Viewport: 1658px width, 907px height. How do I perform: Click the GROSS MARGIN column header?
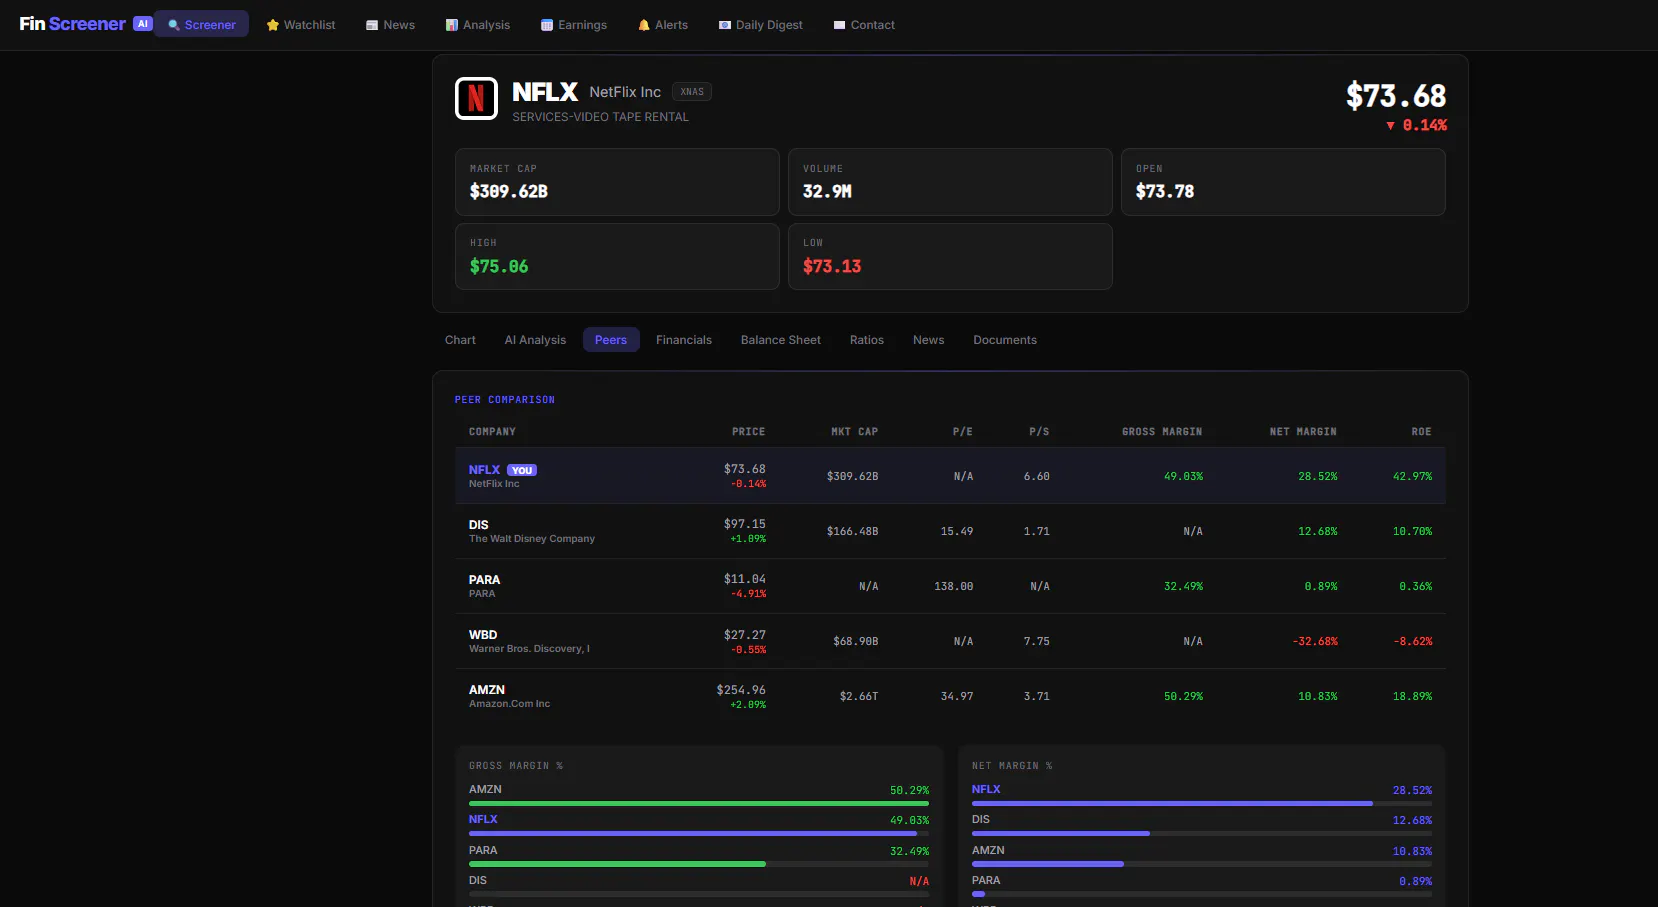(1162, 432)
